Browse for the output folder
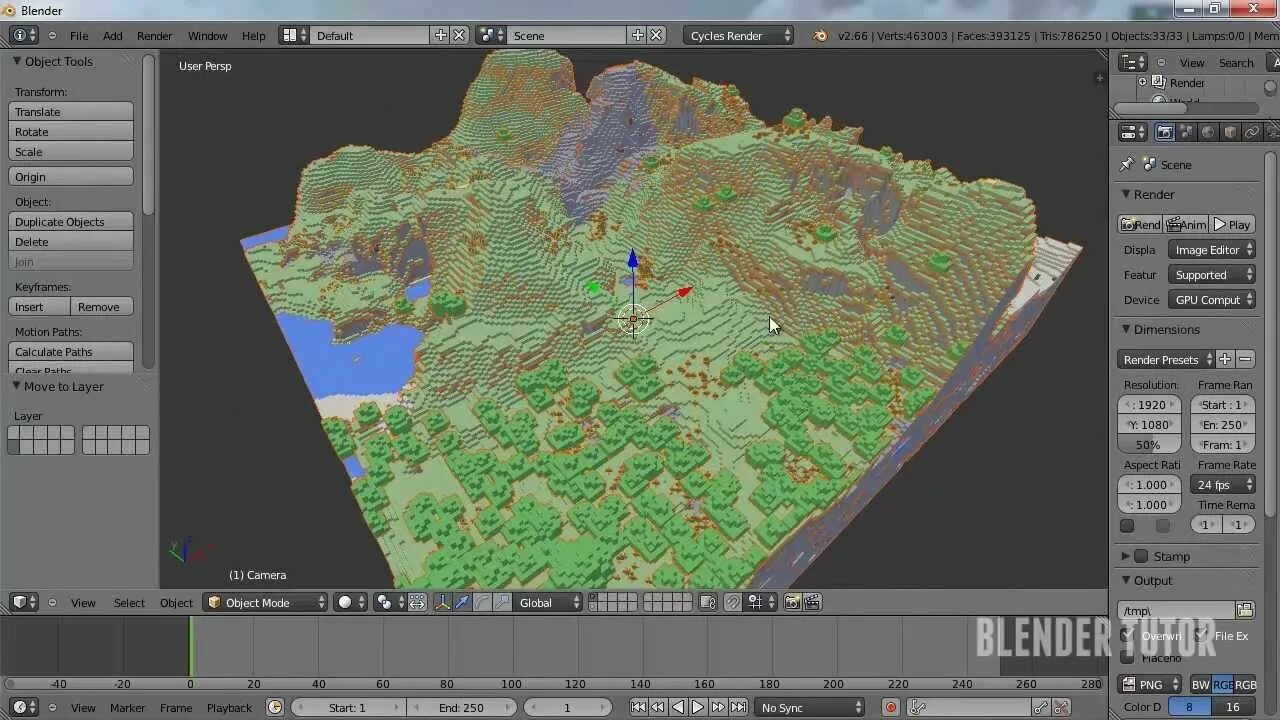This screenshot has width=1280, height=720. point(1245,610)
